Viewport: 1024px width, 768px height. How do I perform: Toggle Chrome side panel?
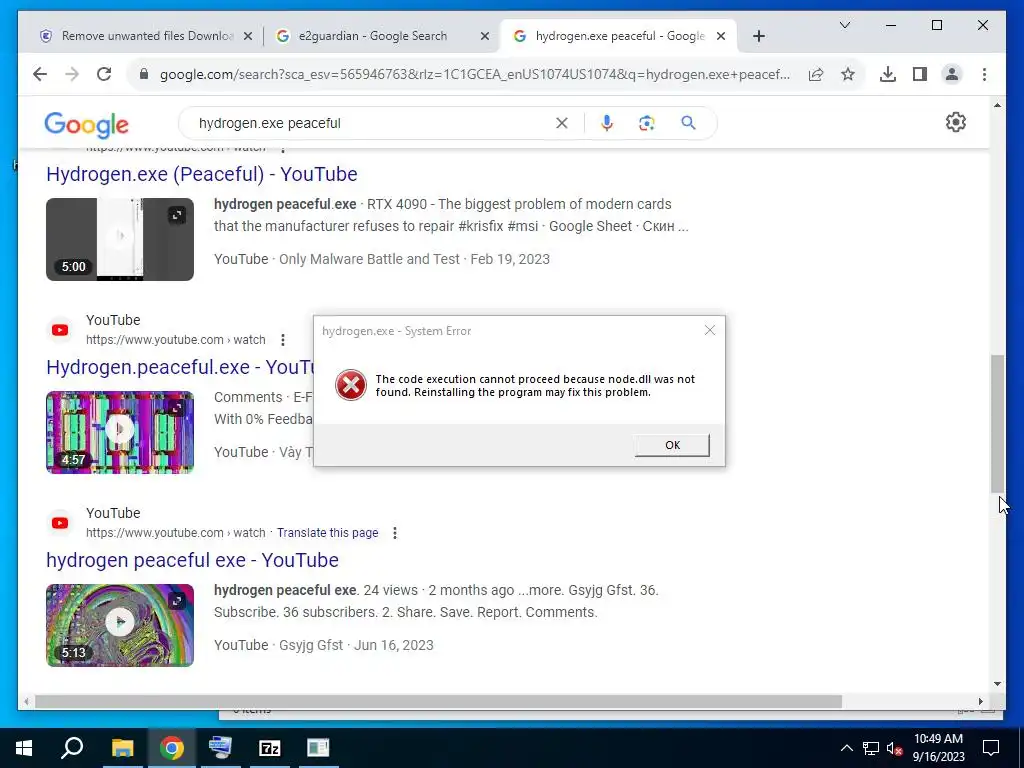tap(920, 74)
